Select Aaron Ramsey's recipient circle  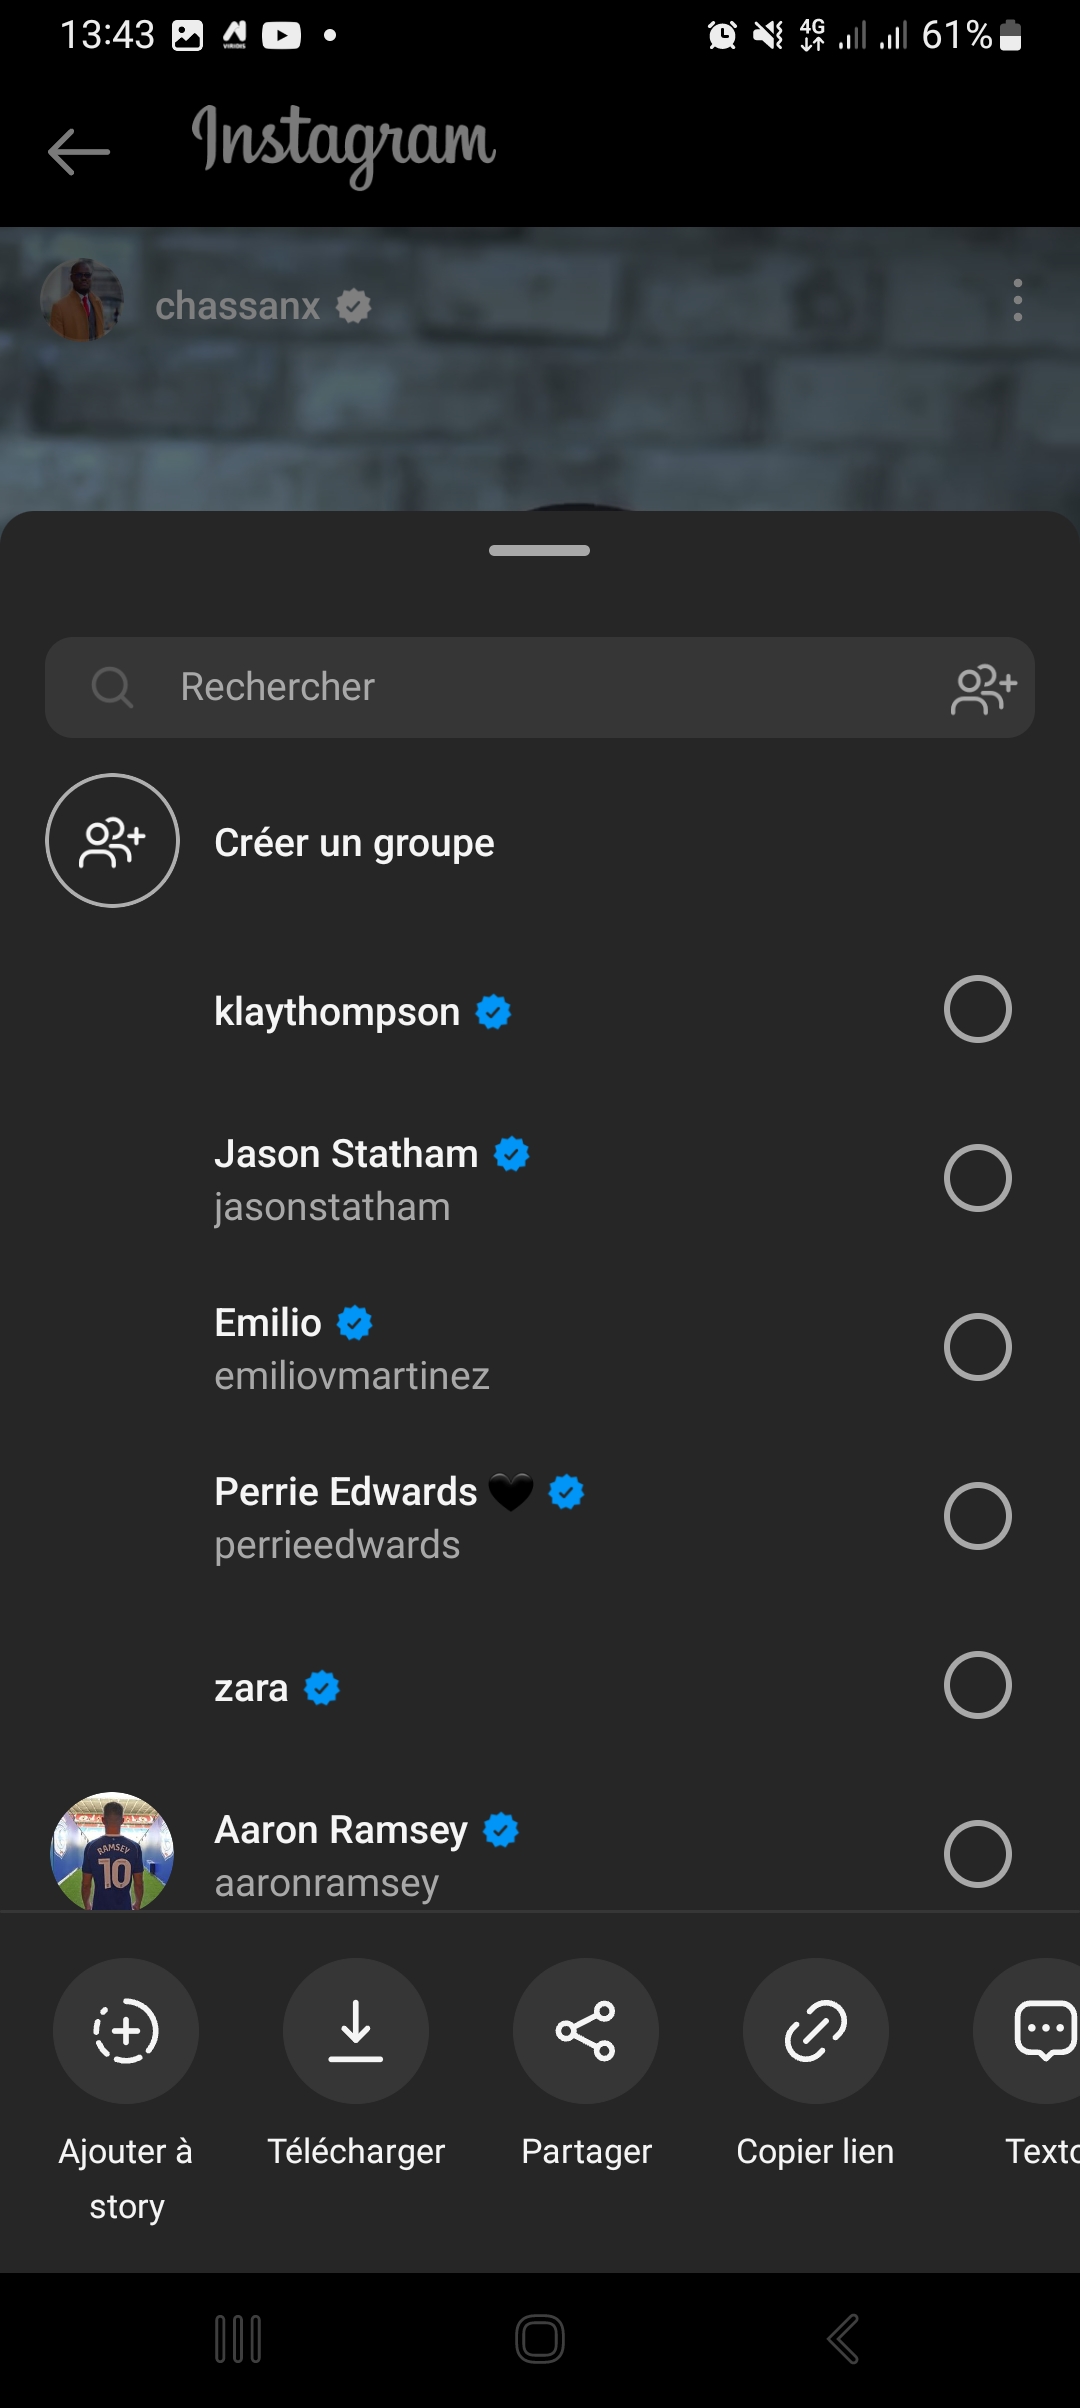coord(977,1854)
